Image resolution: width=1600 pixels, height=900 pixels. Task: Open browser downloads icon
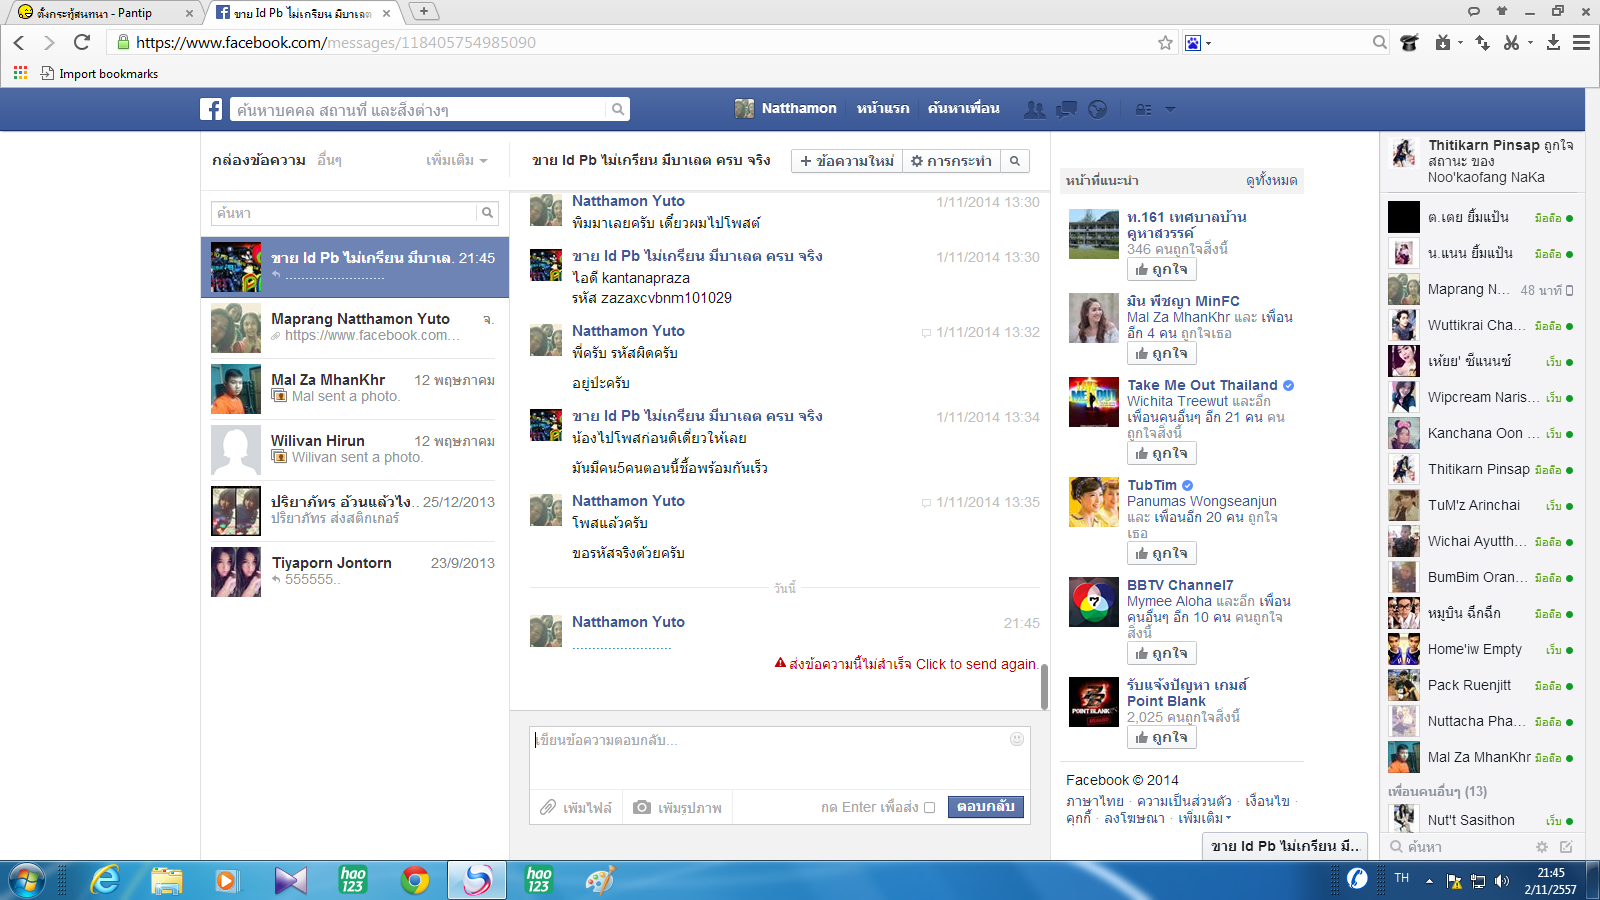[x=1553, y=42]
